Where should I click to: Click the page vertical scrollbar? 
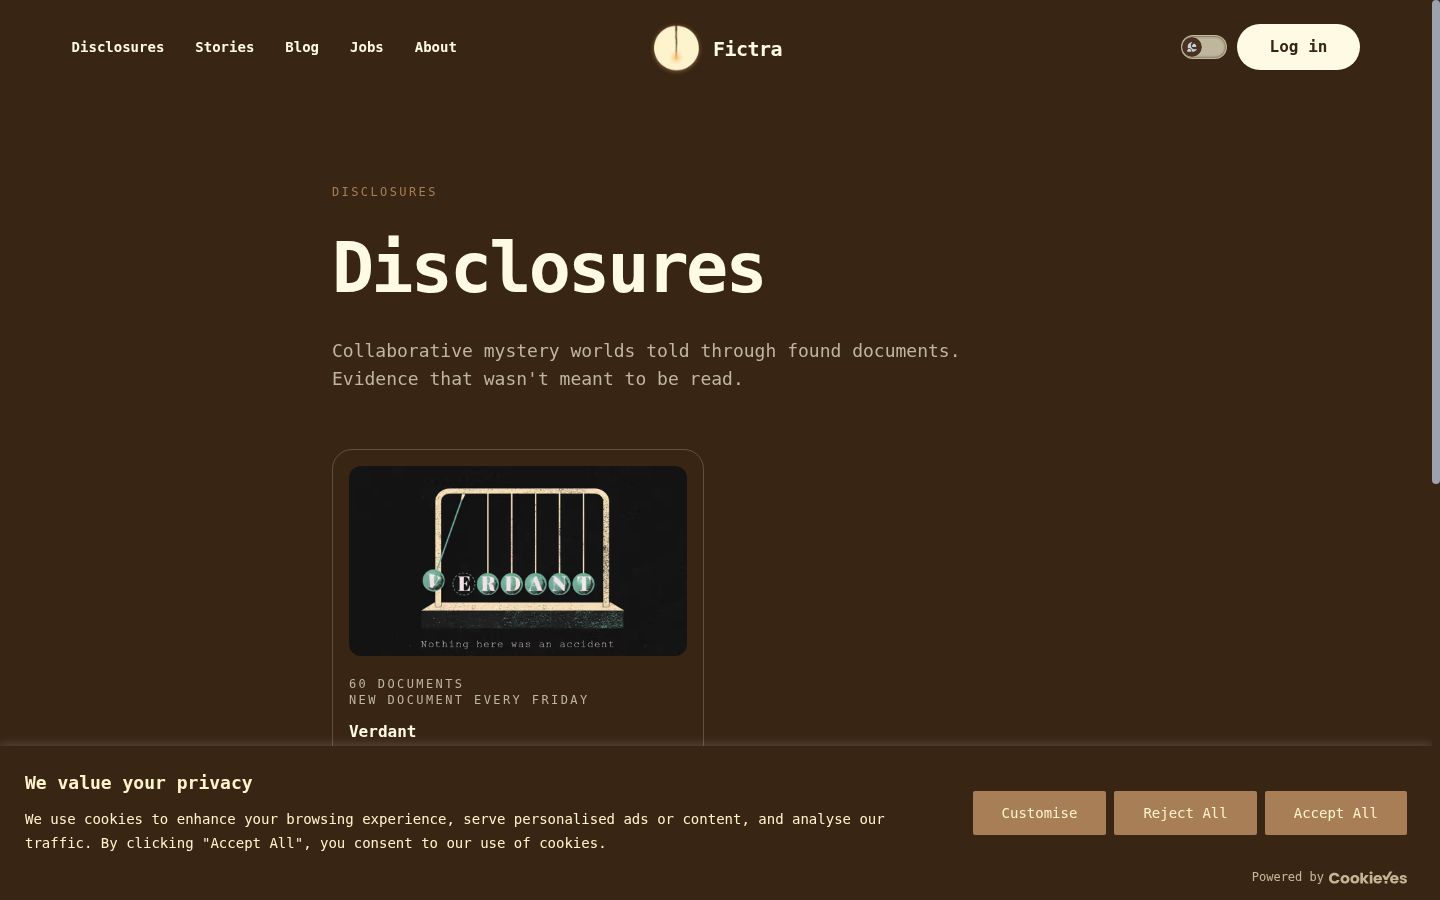tap(1434, 243)
